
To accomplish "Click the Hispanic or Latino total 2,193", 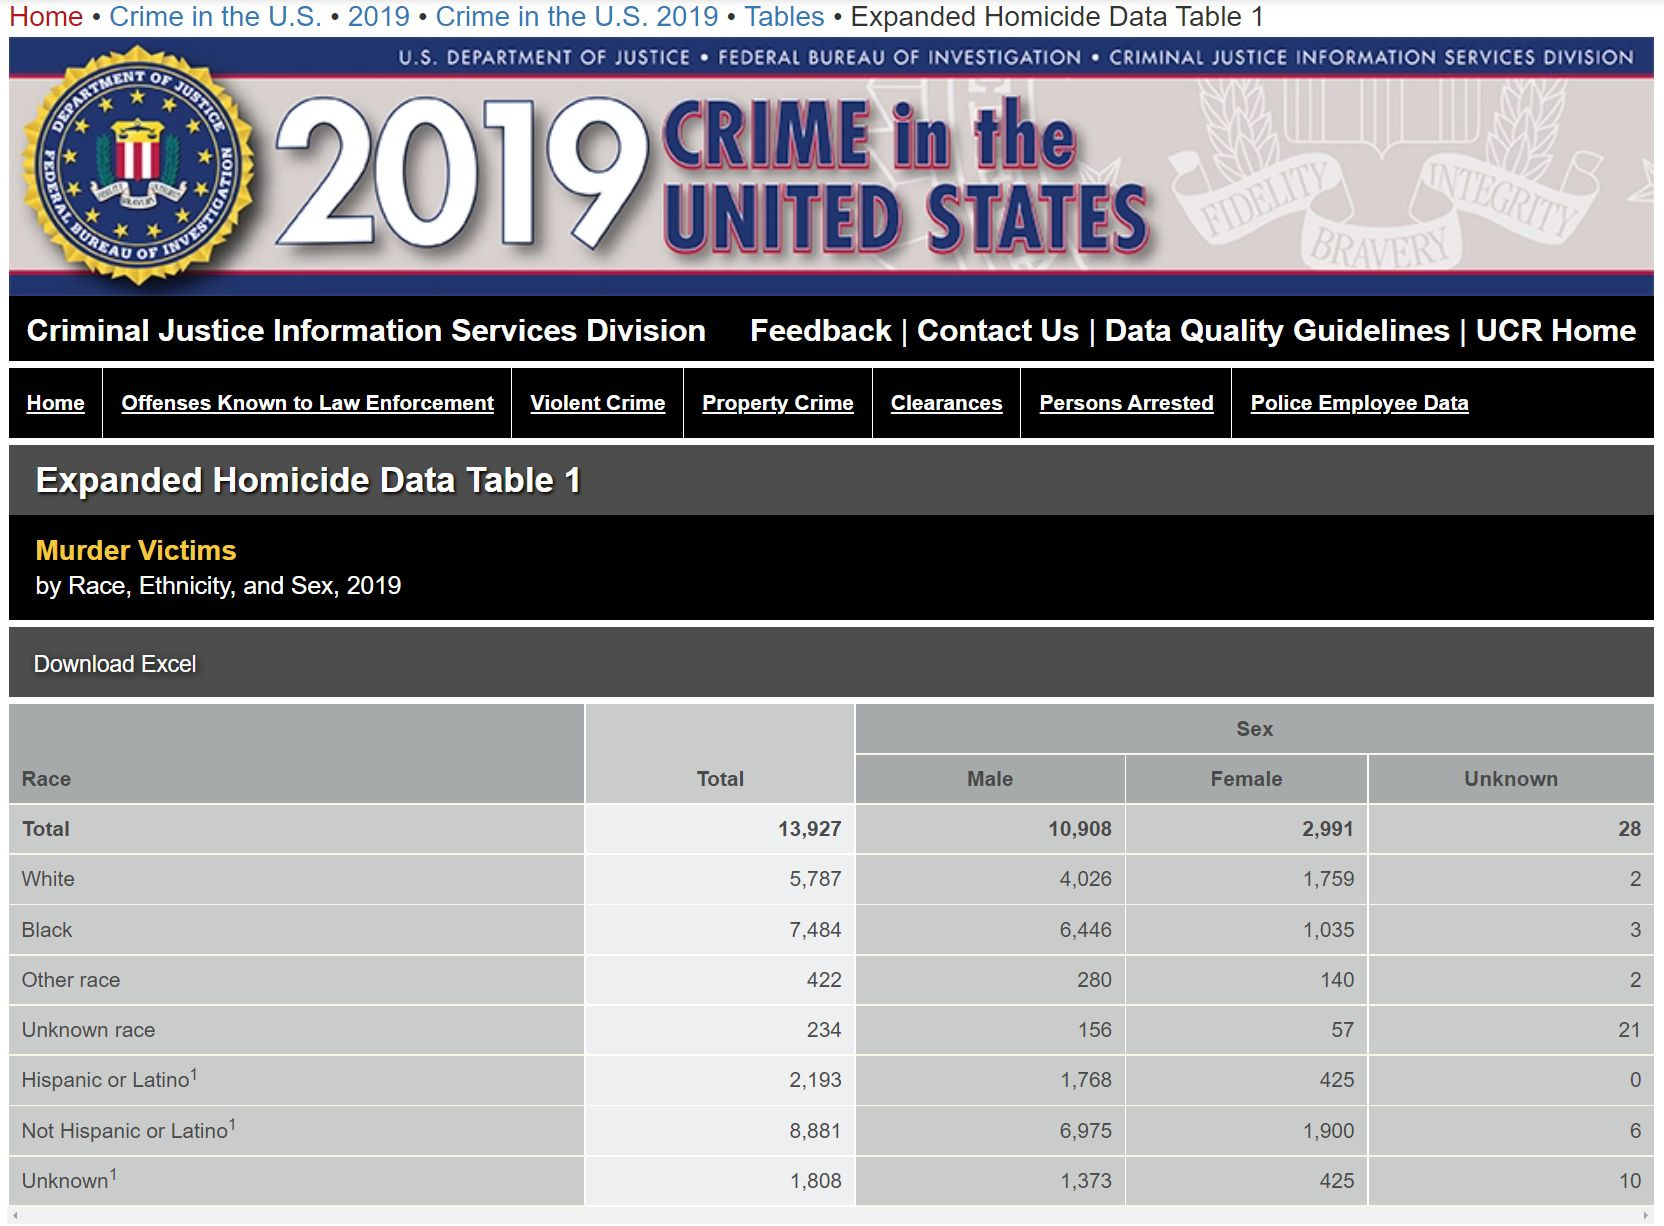I will pos(815,1080).
